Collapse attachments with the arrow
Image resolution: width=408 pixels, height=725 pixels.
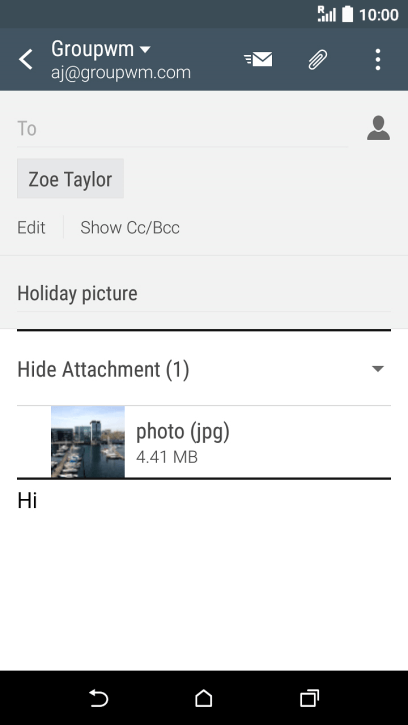pyautogui.click(x=378, y=369)
